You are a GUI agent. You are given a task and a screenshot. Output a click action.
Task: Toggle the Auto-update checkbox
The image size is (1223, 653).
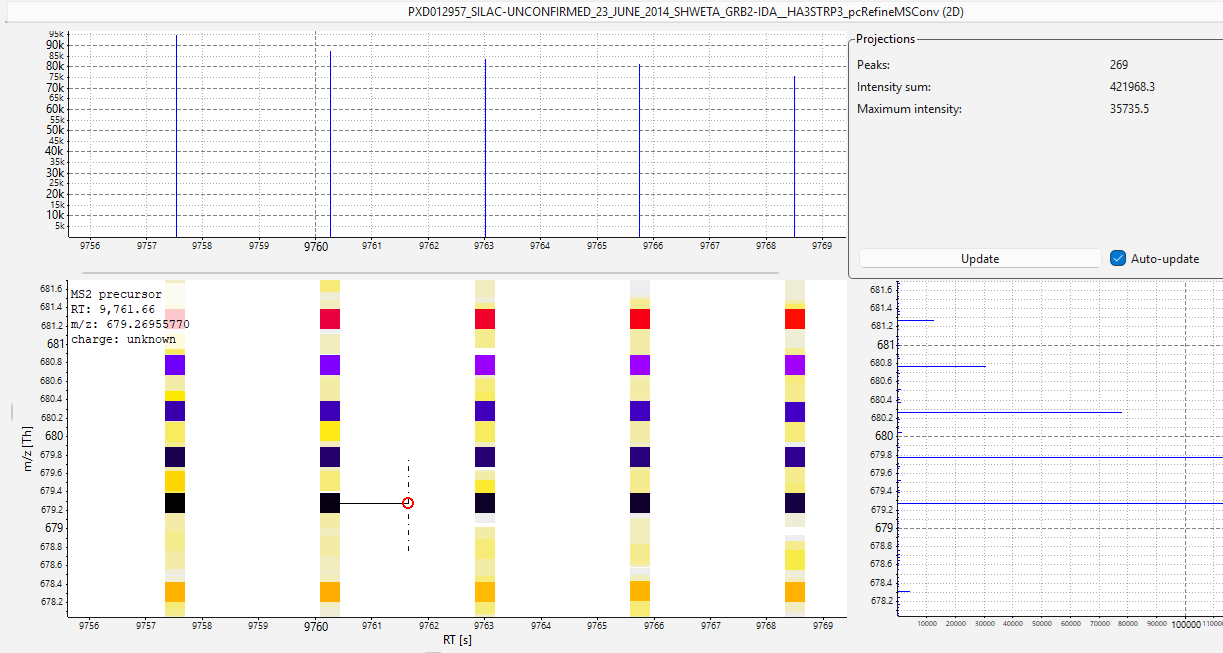(x=1119, y=258)
